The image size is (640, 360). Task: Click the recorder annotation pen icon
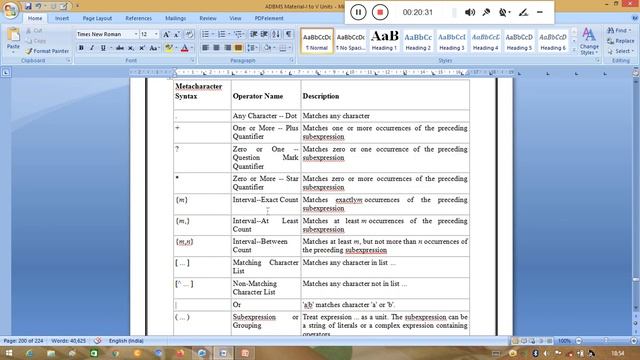pyautogui.click(x=523, y=12)
